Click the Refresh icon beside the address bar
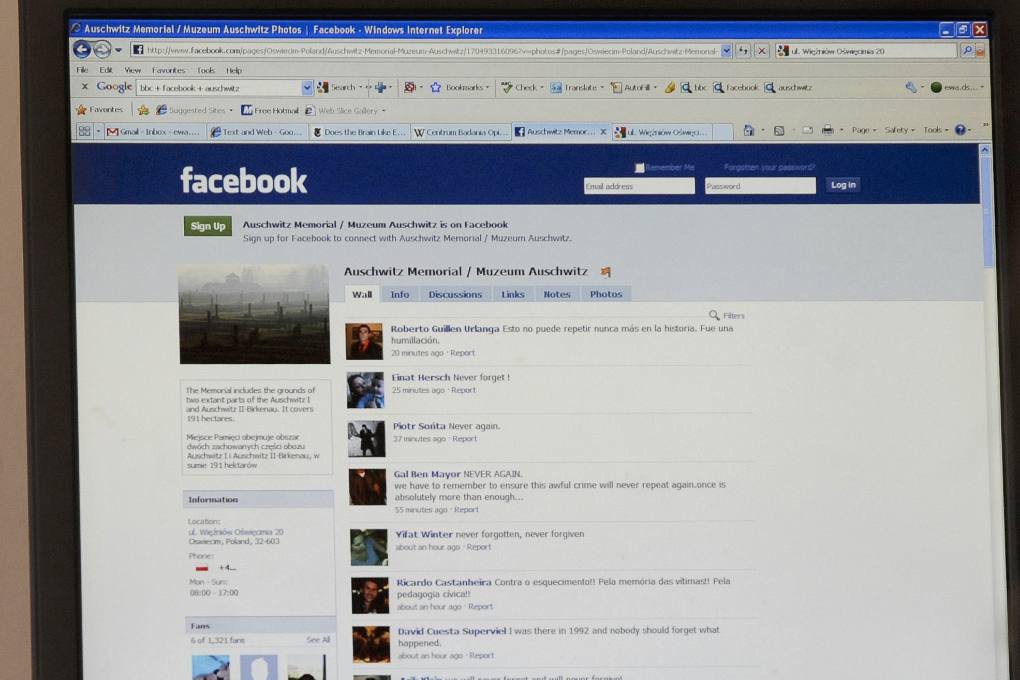The height and width of the screenshot is (680, 1020). (x=743, y=51)
